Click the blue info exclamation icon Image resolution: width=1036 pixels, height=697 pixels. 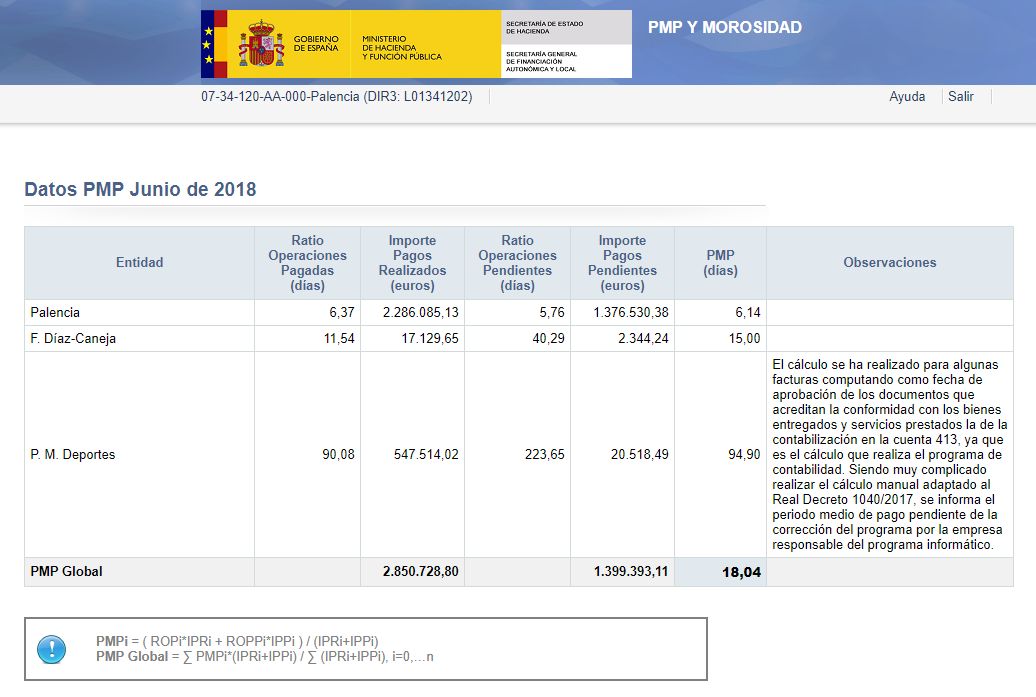pyautogui.click(x=51, y=649)
